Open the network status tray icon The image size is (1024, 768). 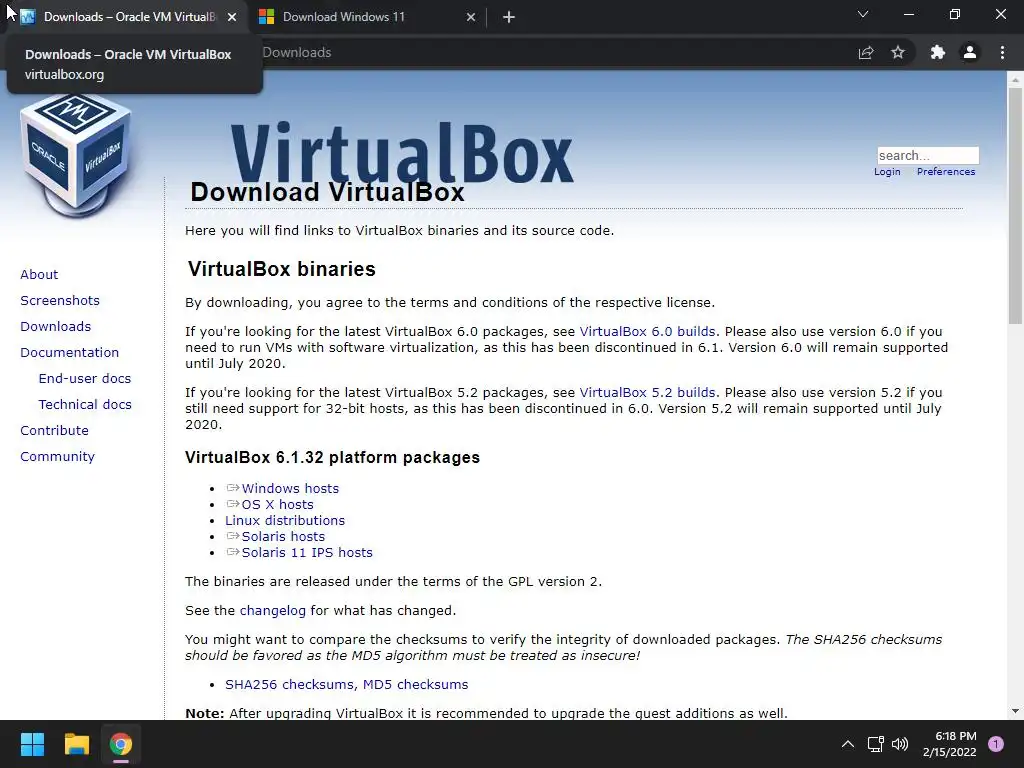point(875,744)
